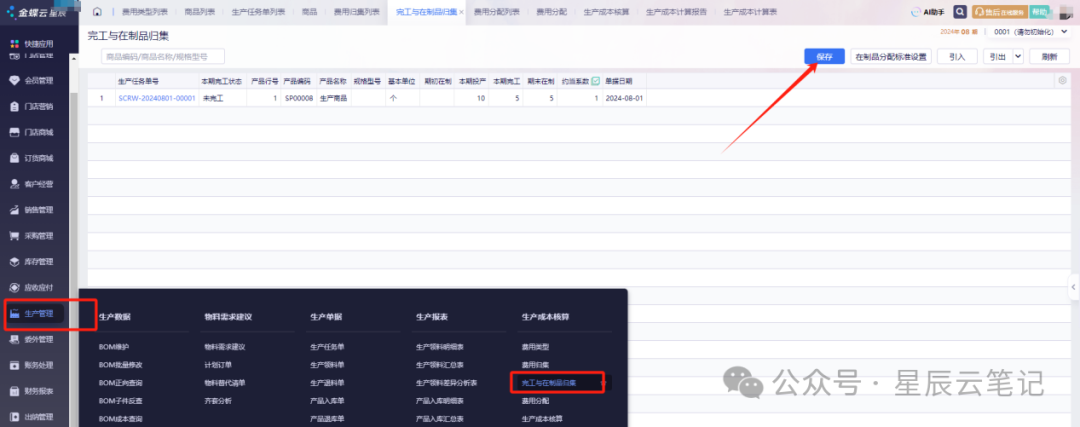Click the search magnifier icon in header

(x=959, y=12)
